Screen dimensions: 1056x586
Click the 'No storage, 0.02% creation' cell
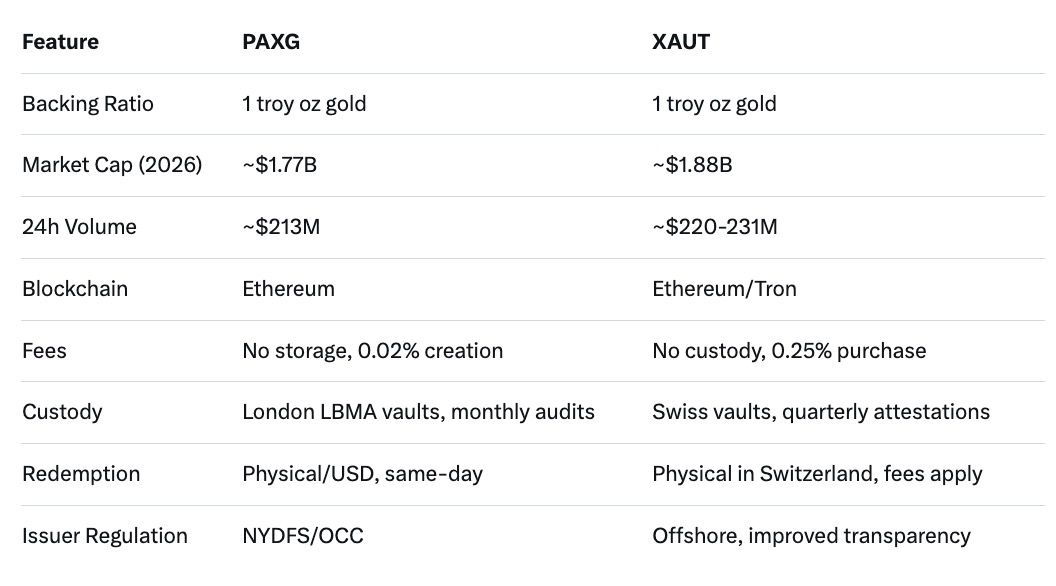[x=372, y=351]
